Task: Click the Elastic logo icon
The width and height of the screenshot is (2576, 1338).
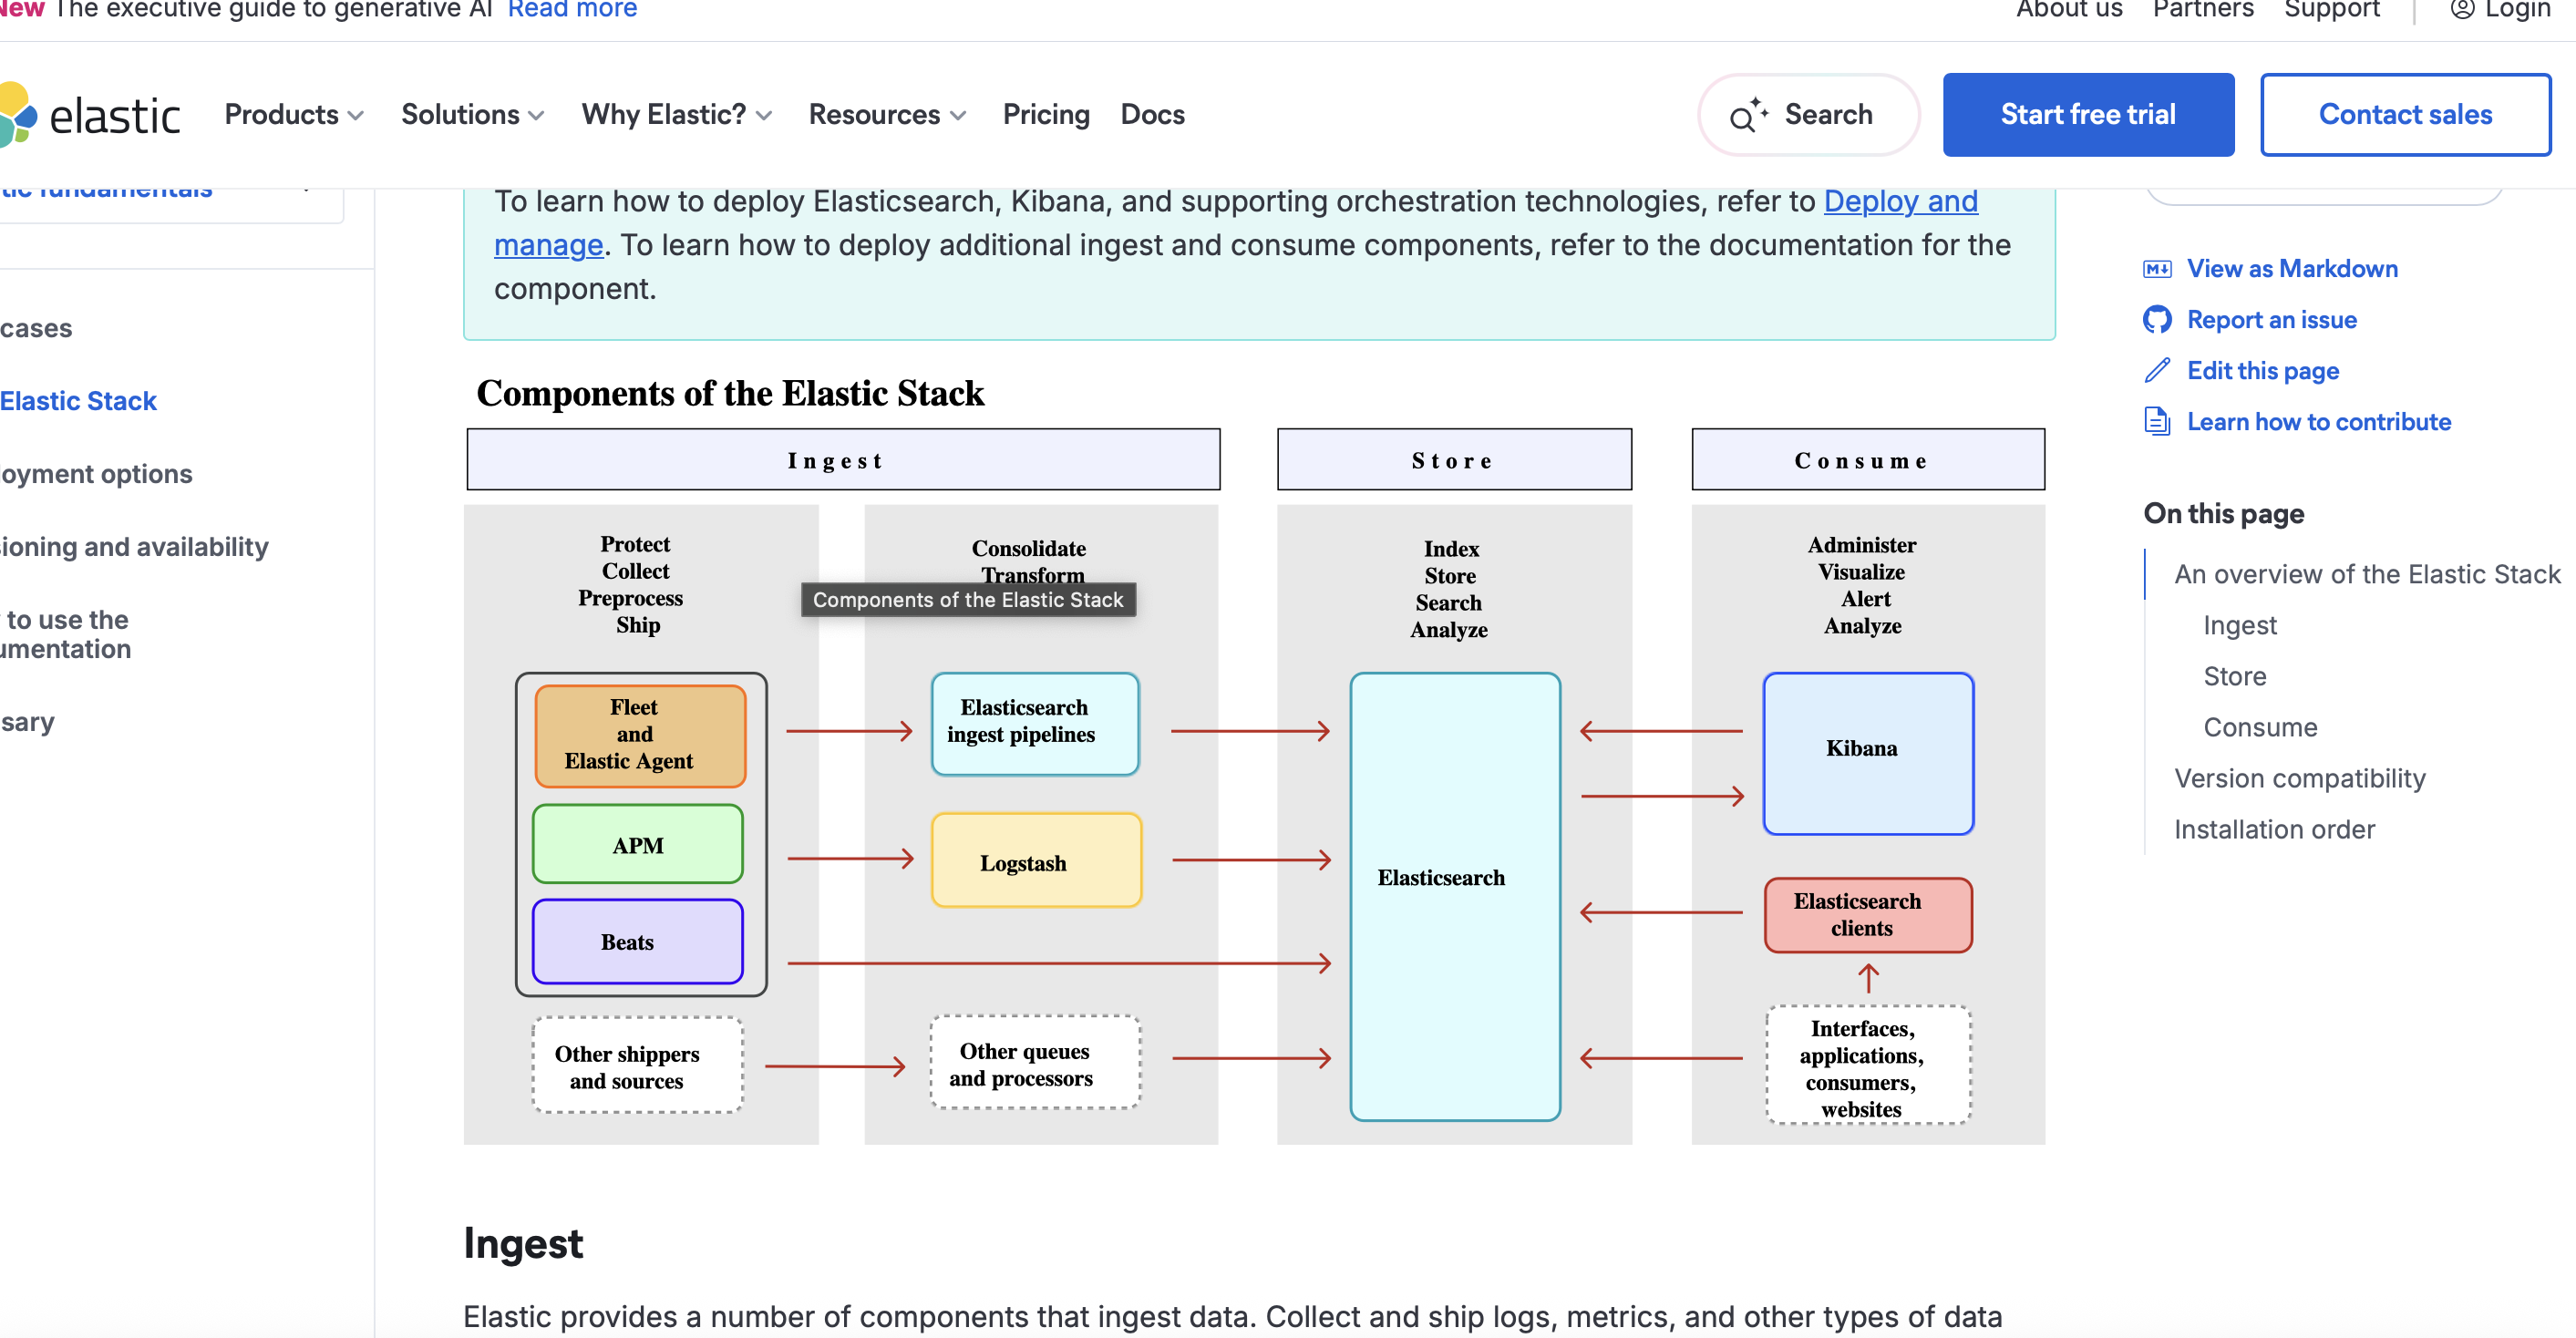Action: pos(18,115)
